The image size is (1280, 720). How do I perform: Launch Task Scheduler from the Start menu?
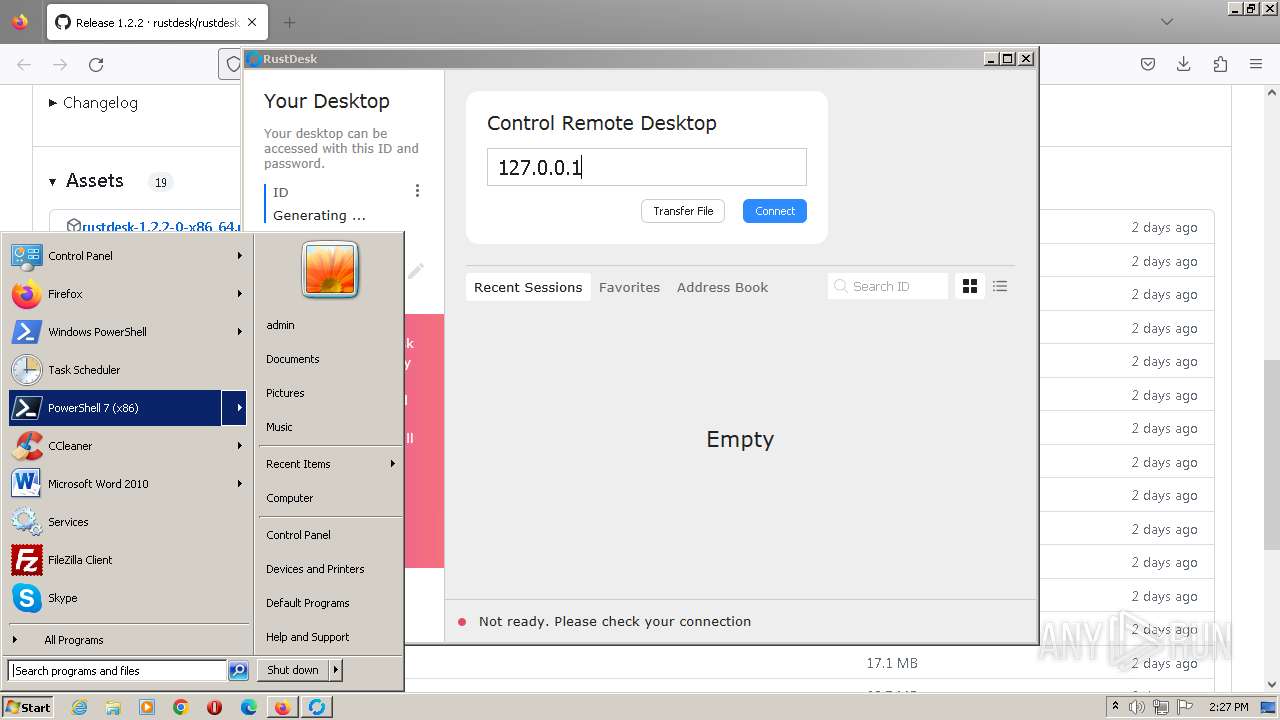tap(126, 370)
